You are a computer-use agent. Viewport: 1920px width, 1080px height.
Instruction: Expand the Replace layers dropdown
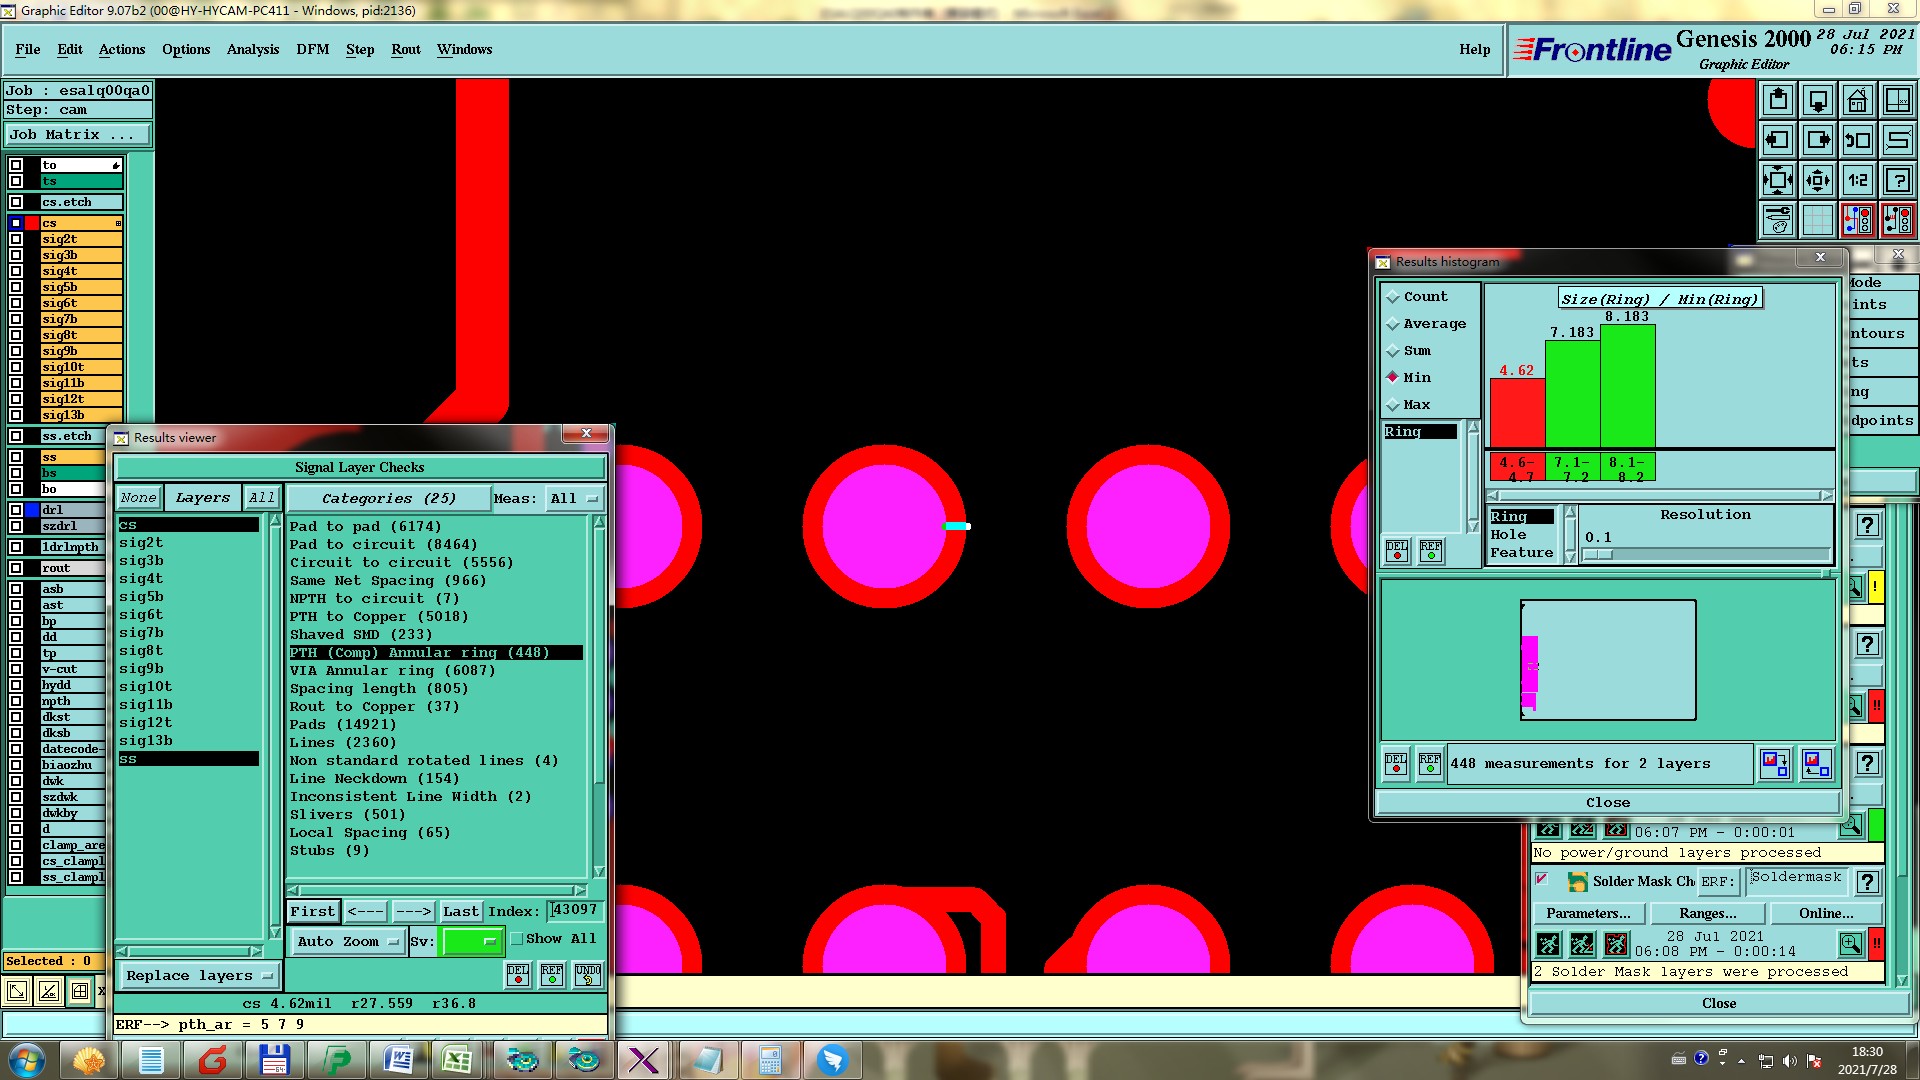(x=199, y=975)
